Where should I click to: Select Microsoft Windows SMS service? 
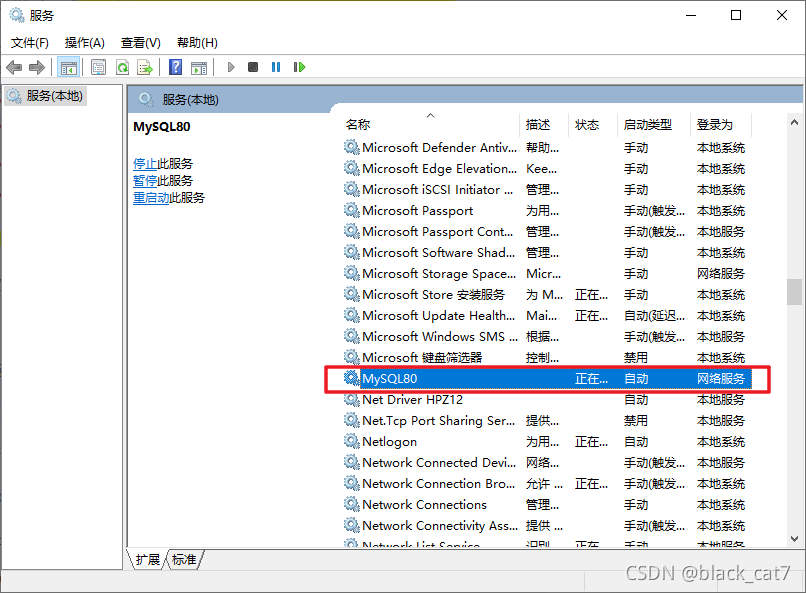547,337
